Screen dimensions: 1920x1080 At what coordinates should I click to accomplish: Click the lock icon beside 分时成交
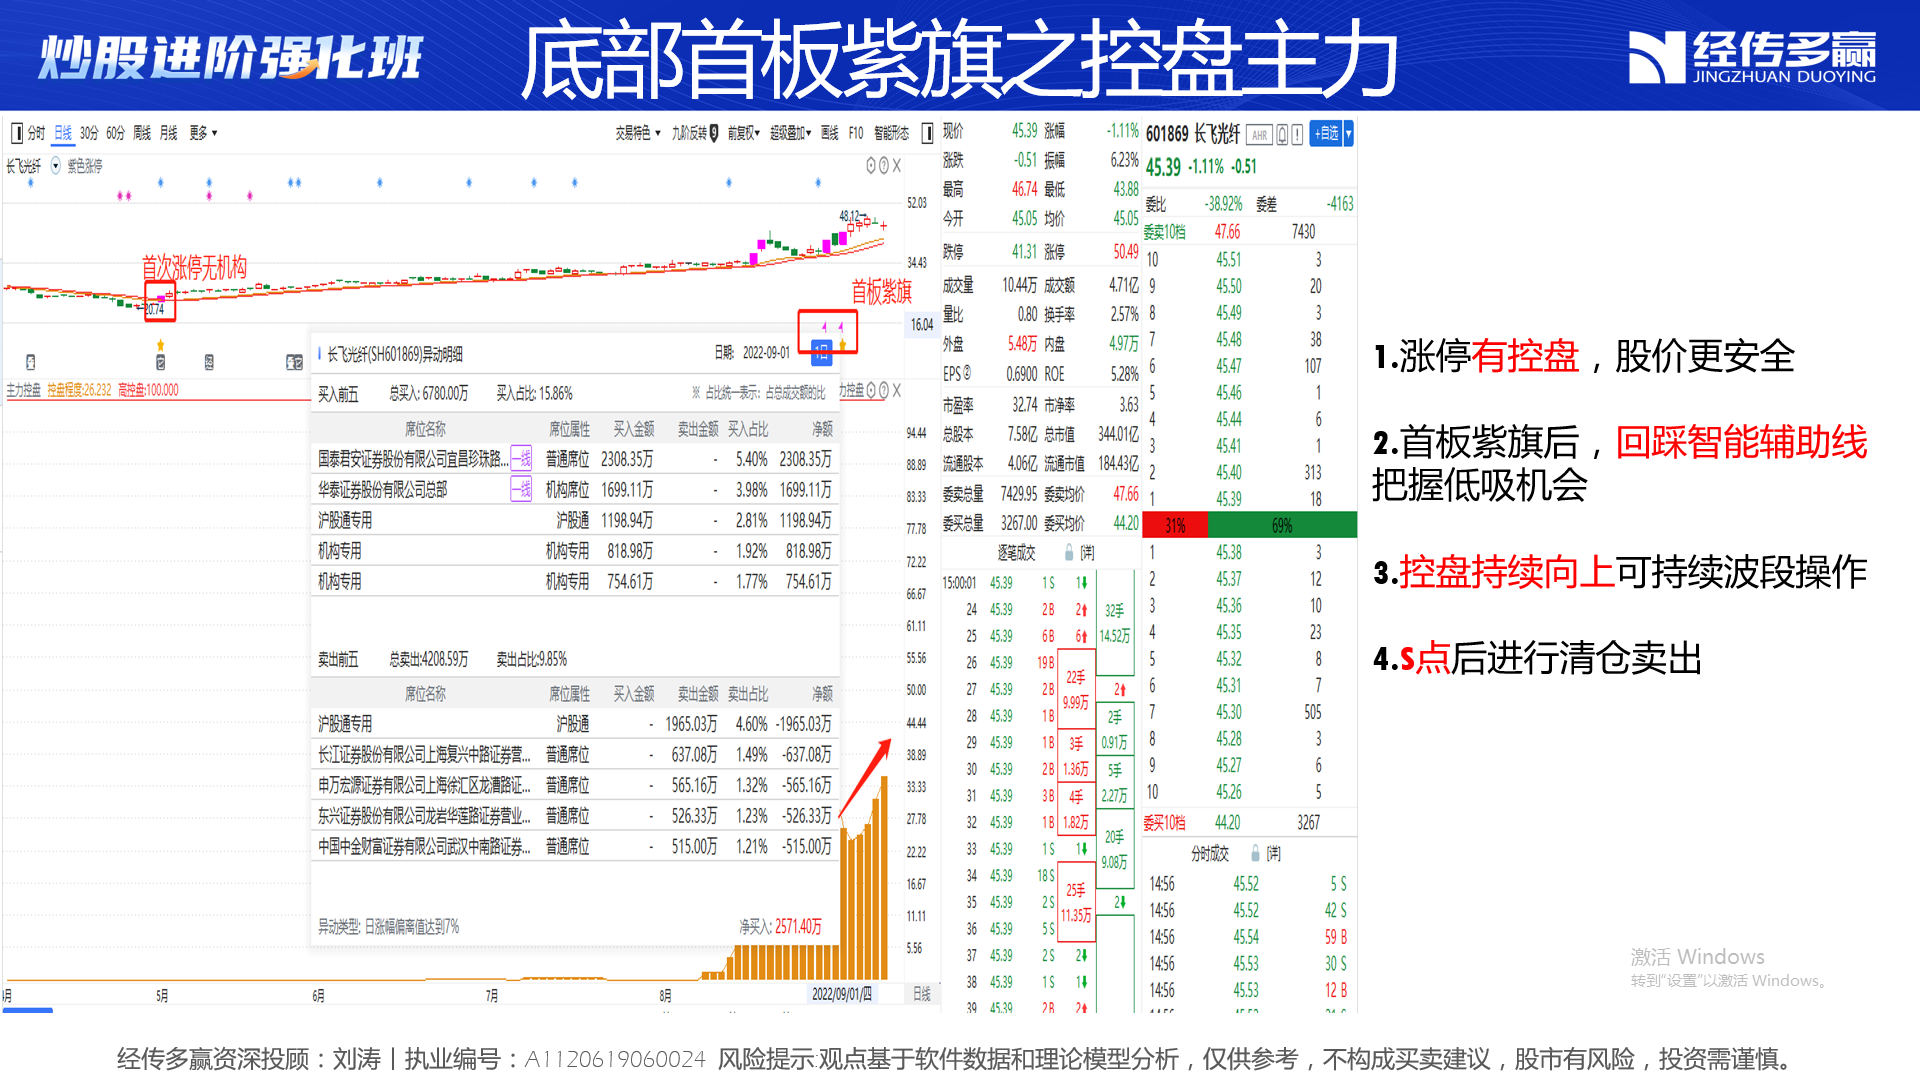(1255, 854)
